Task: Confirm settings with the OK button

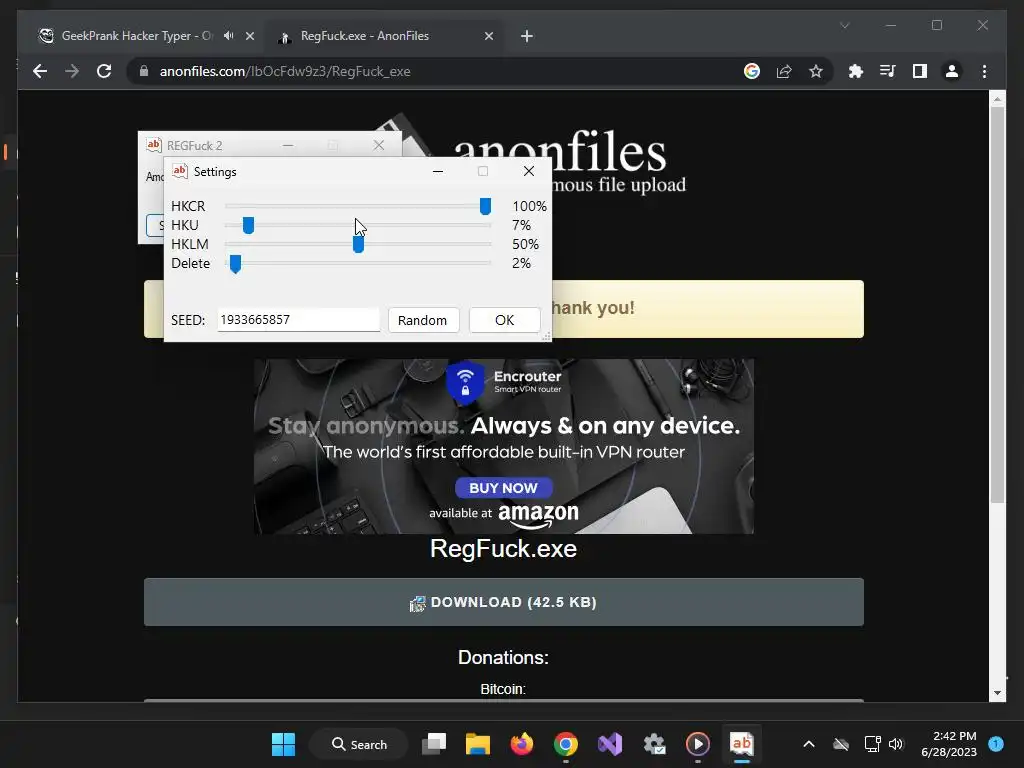Action: [x=504, y=320]
